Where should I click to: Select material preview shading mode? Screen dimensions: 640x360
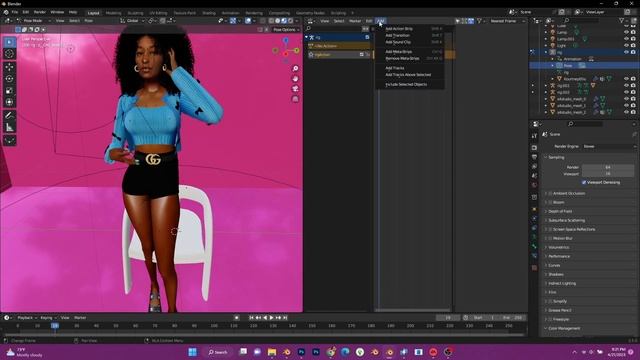[x=284, y=20]
